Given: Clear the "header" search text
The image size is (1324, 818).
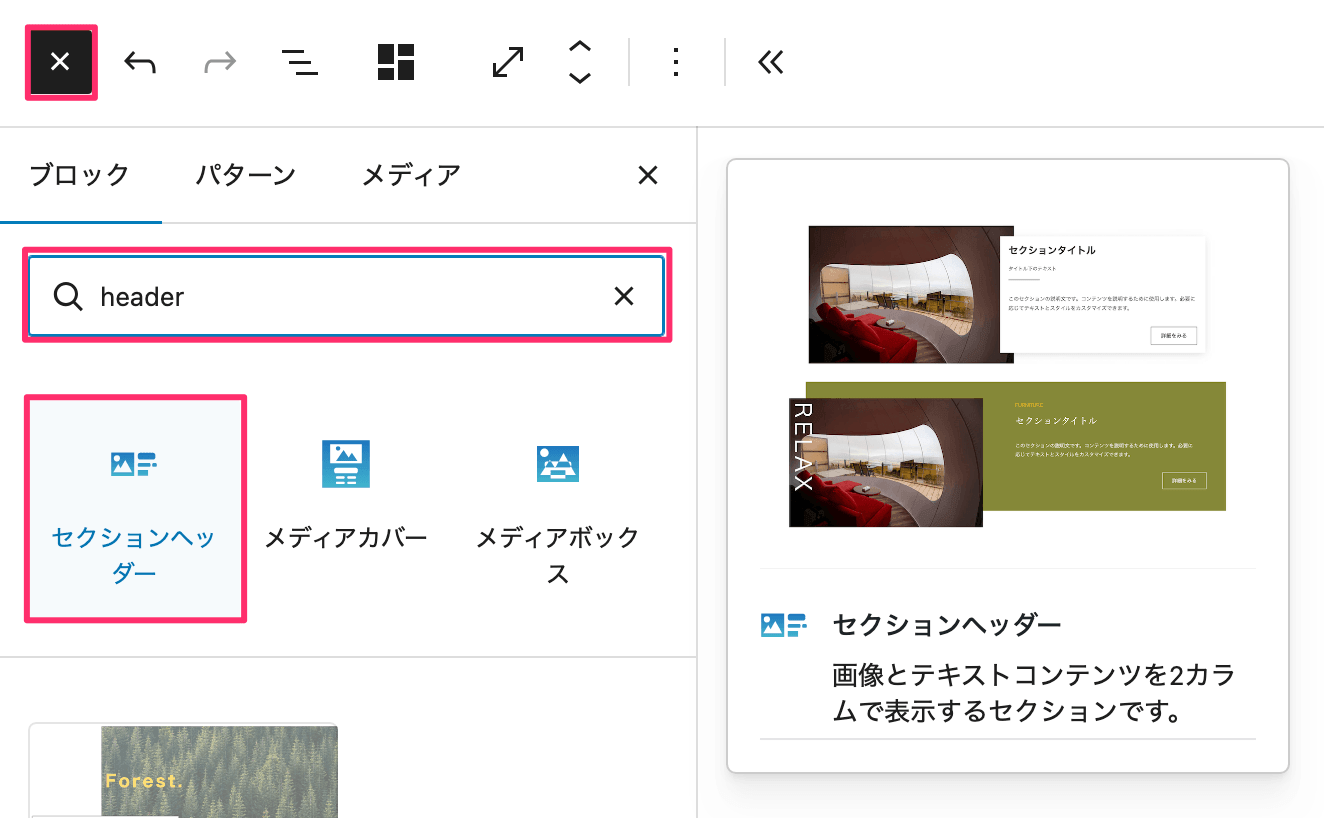Looking at the screenshot, I should pos(624,296).
